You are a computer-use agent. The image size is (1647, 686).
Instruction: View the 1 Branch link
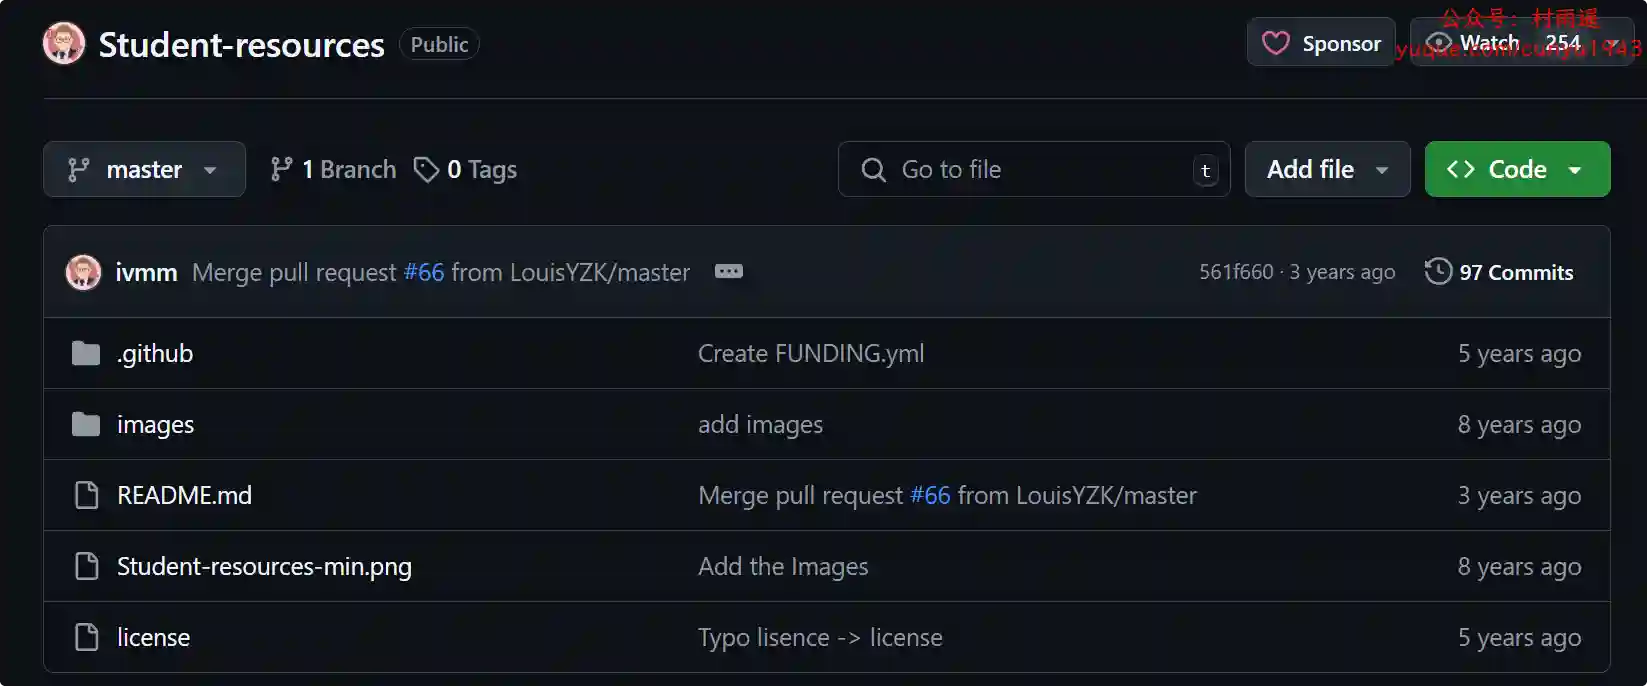pos(334,170)
